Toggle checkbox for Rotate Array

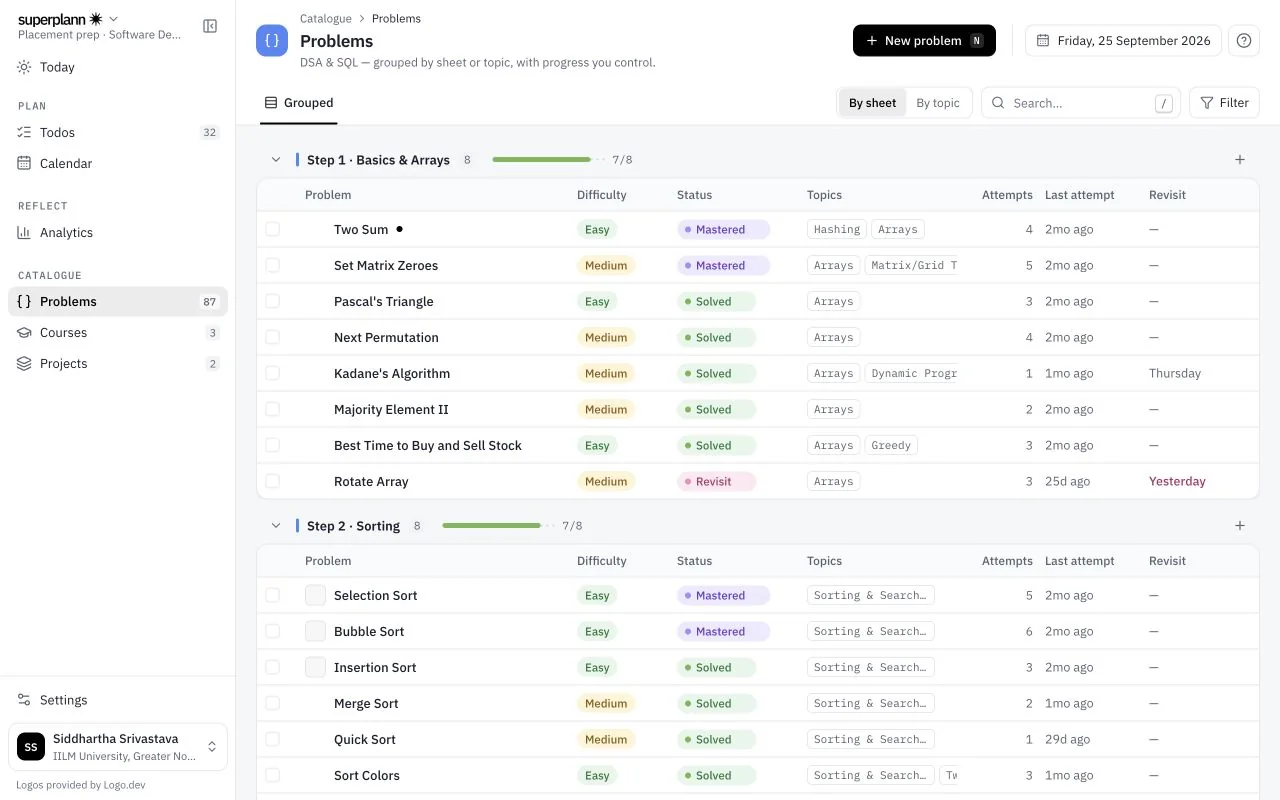pyautogui.click(x=273, y=481)
